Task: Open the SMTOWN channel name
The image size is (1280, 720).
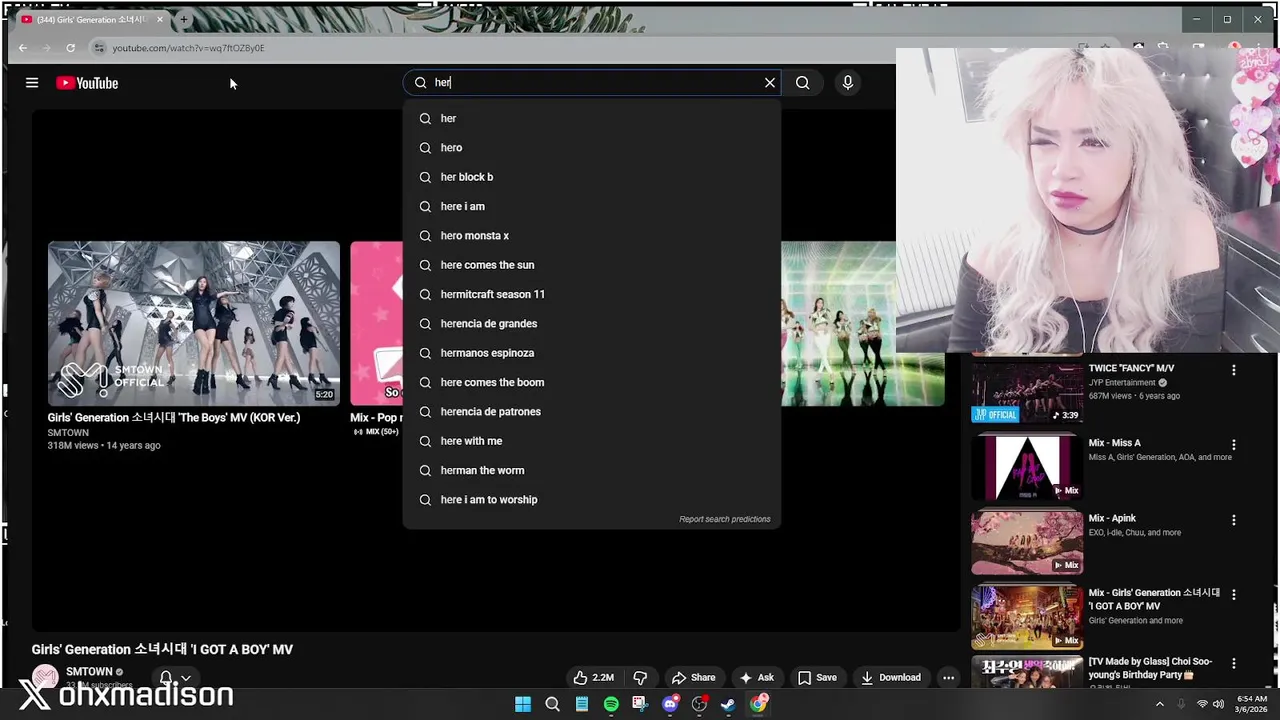Action: pyautogui.click(x=89, y=672)
